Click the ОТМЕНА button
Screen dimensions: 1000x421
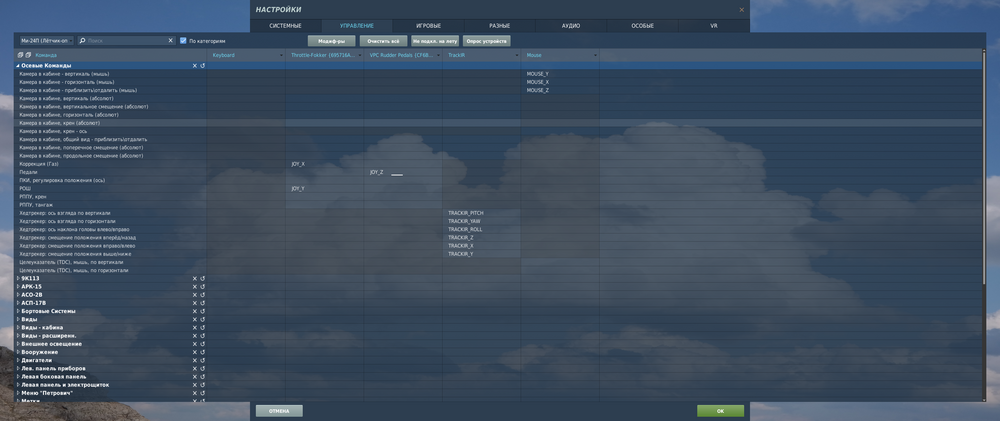point(279,411)
